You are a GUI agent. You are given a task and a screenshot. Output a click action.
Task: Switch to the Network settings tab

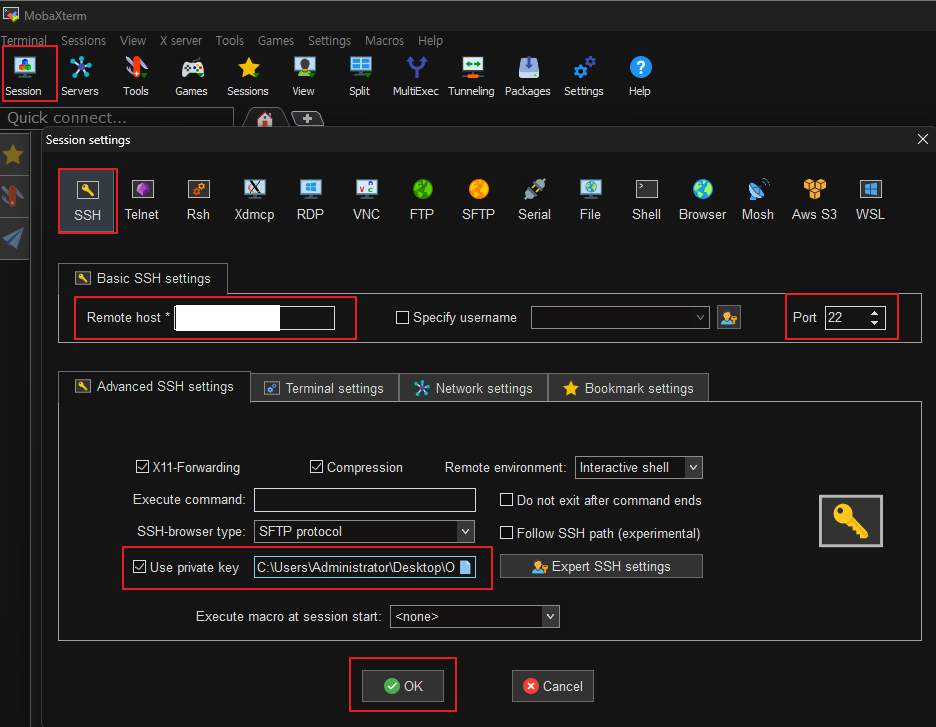[474, 388]
